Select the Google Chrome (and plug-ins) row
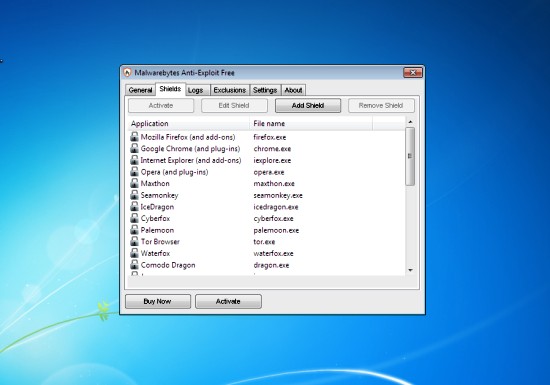 tap(266, 148)
